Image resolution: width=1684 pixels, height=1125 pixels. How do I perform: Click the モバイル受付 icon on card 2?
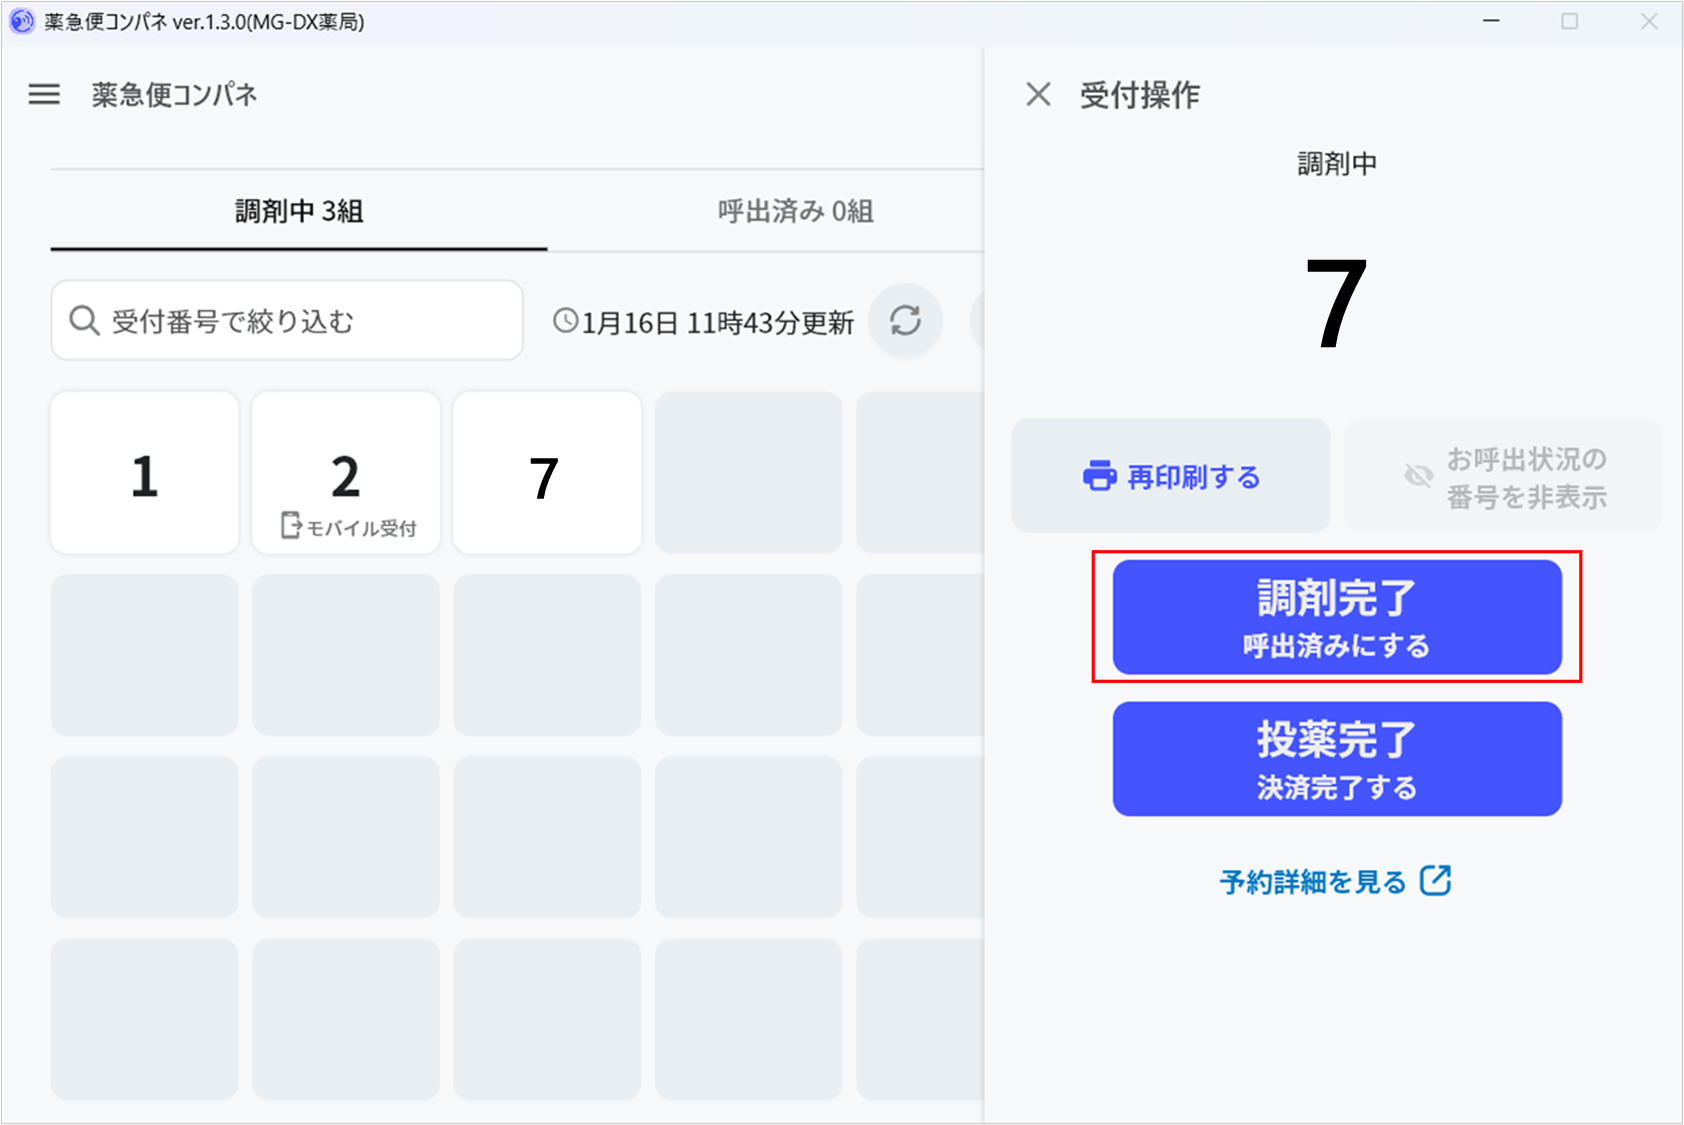pyautogui.click(x=291, y=525)
